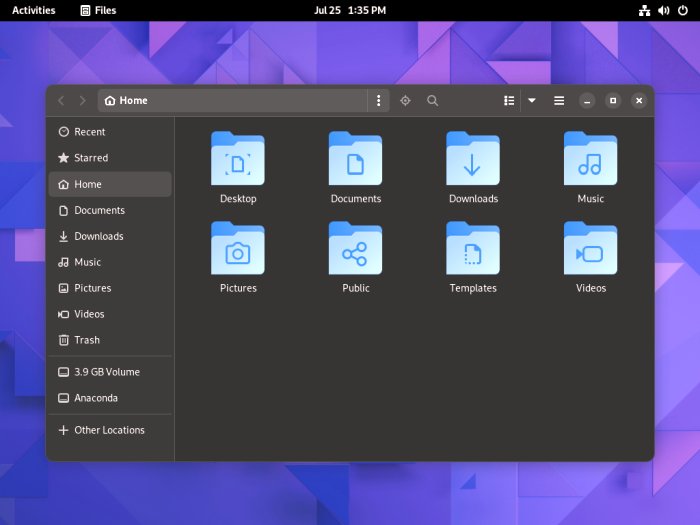The height and width of the screenshot is (525, 700).
Task: Go back with the left arrow button
Action: pos(61,100)
